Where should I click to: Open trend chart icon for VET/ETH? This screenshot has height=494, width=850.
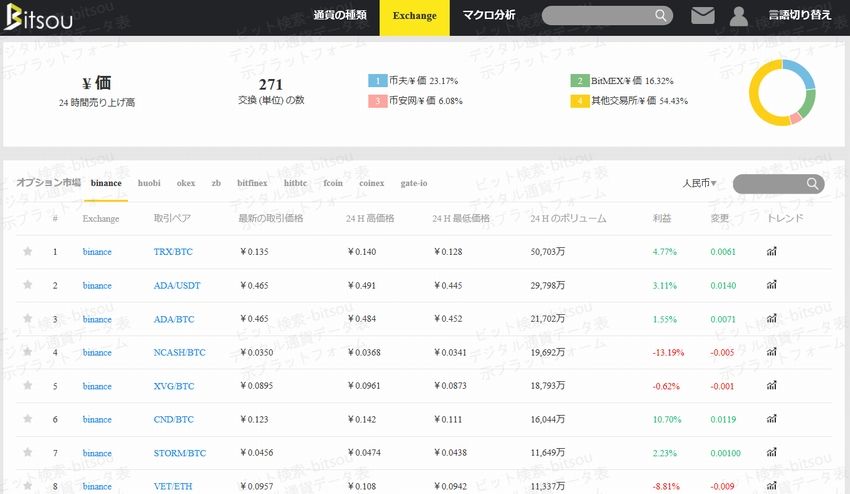click(771, 486)
